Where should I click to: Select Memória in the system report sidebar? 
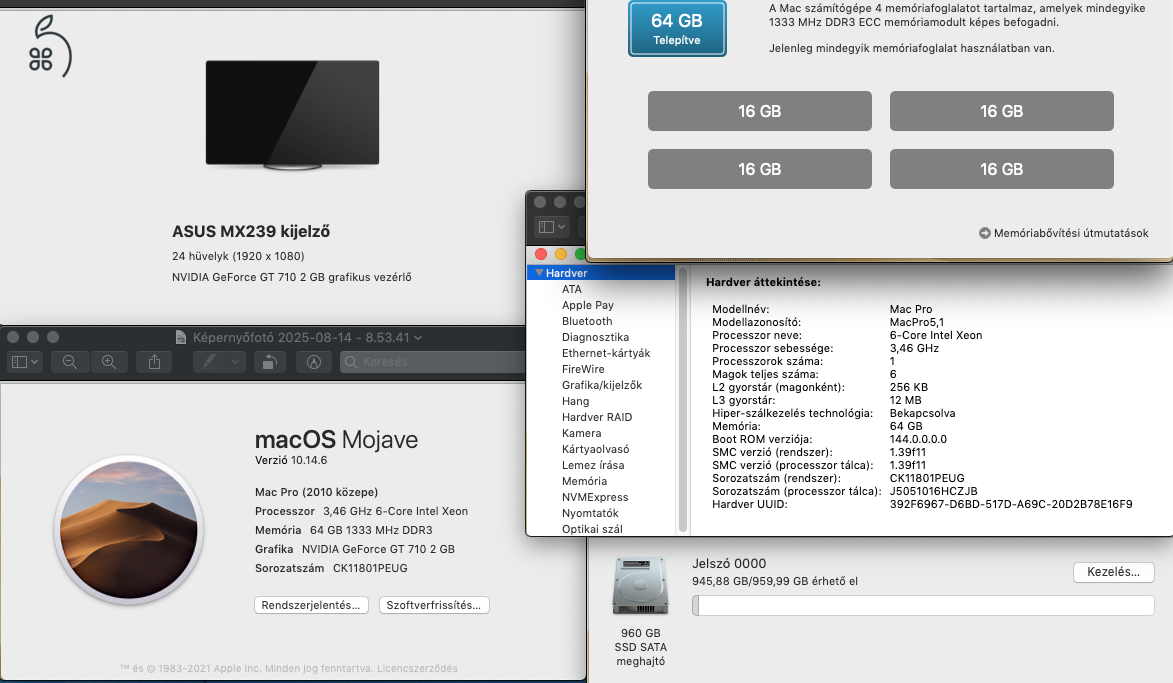pyautogui.click(x=584, y=481)
